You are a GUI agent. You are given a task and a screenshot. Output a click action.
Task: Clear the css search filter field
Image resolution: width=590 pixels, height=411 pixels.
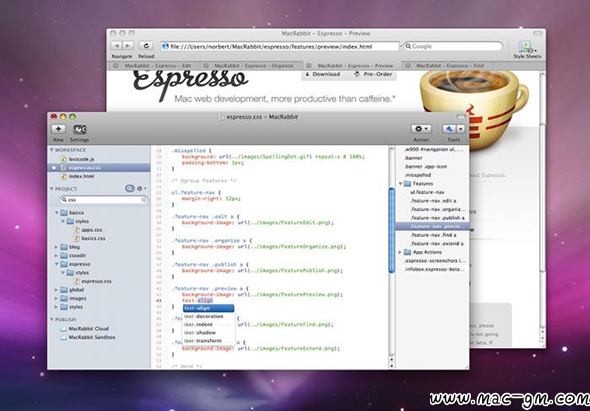[x=144, y=200]
